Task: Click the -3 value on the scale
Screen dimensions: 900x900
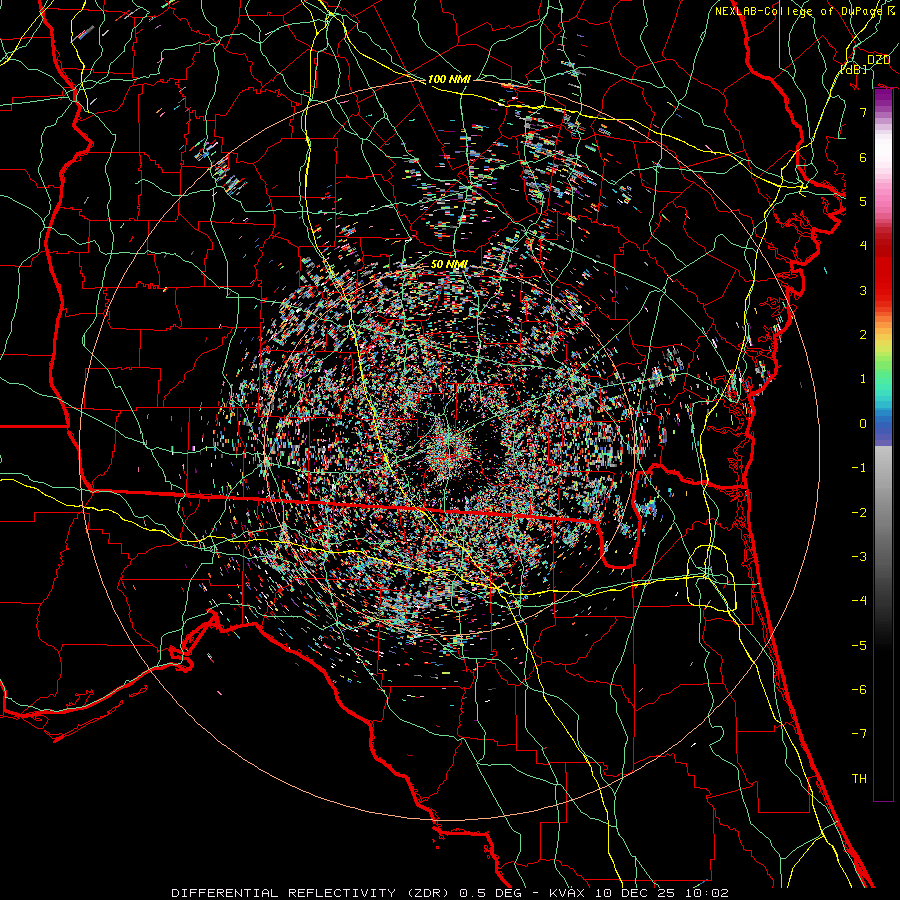Action: coord(859,557)
